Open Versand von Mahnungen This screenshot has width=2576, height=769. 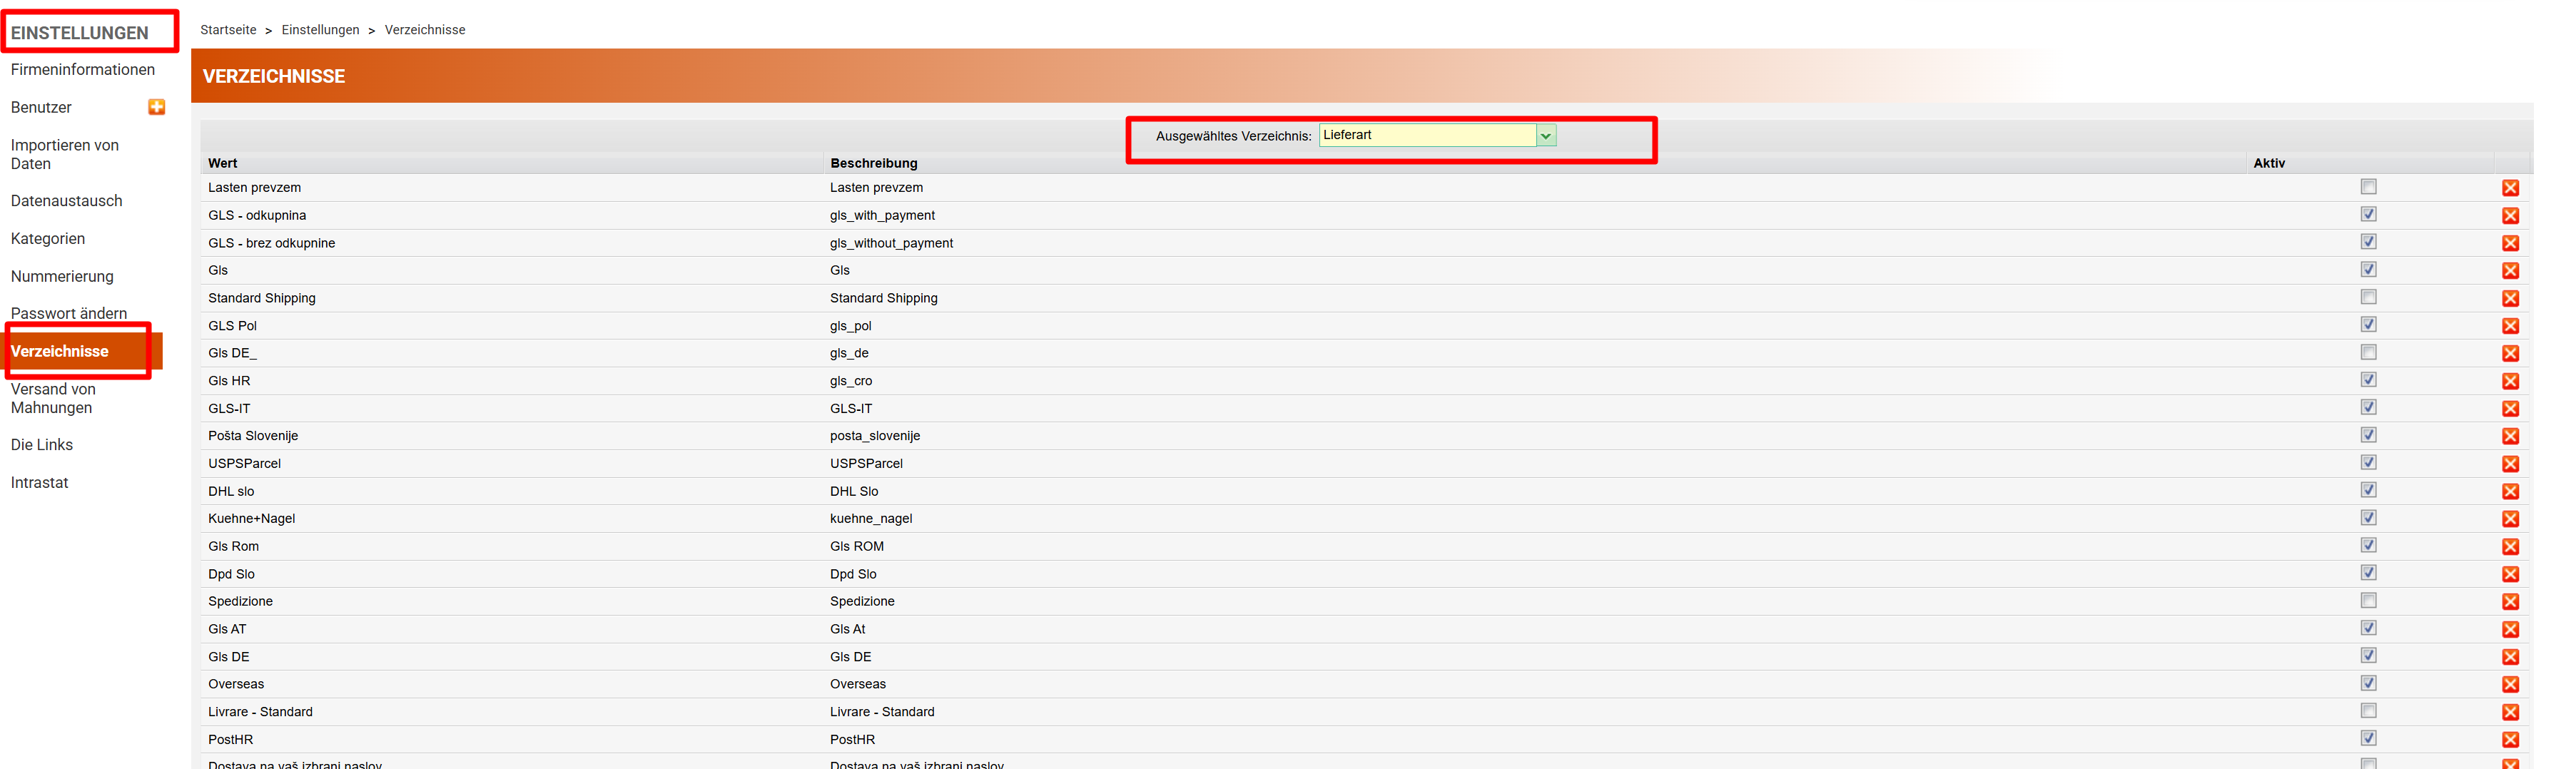53,399
